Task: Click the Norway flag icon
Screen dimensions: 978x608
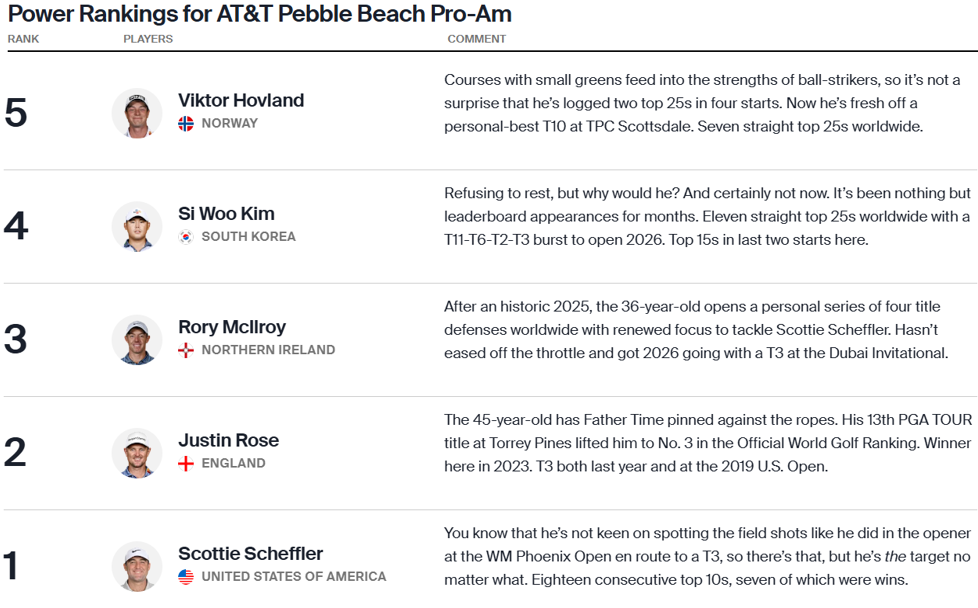Action: point(186,123)
